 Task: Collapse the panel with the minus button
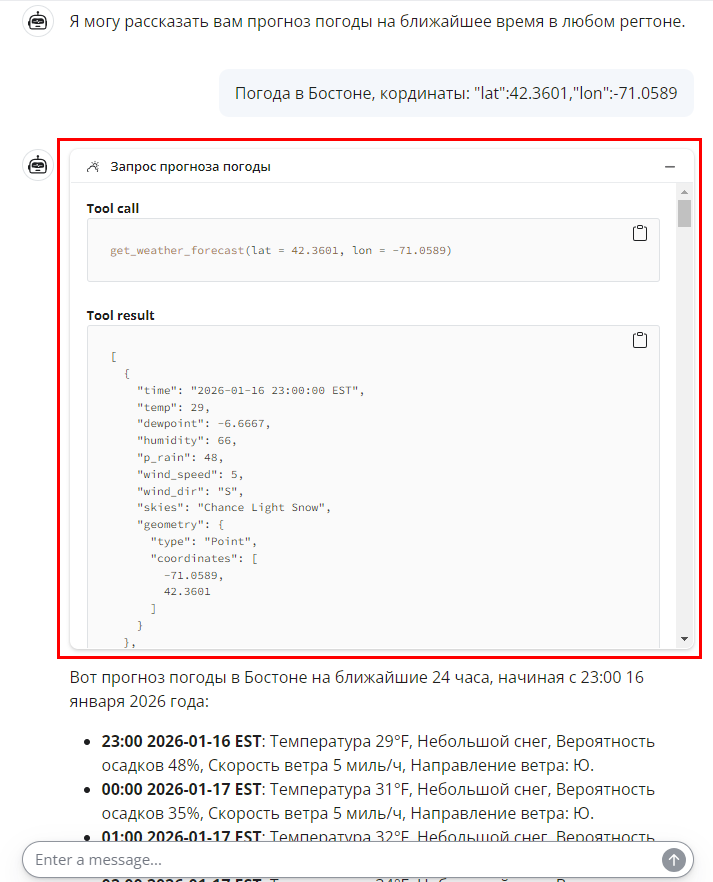tap(670, 167)
